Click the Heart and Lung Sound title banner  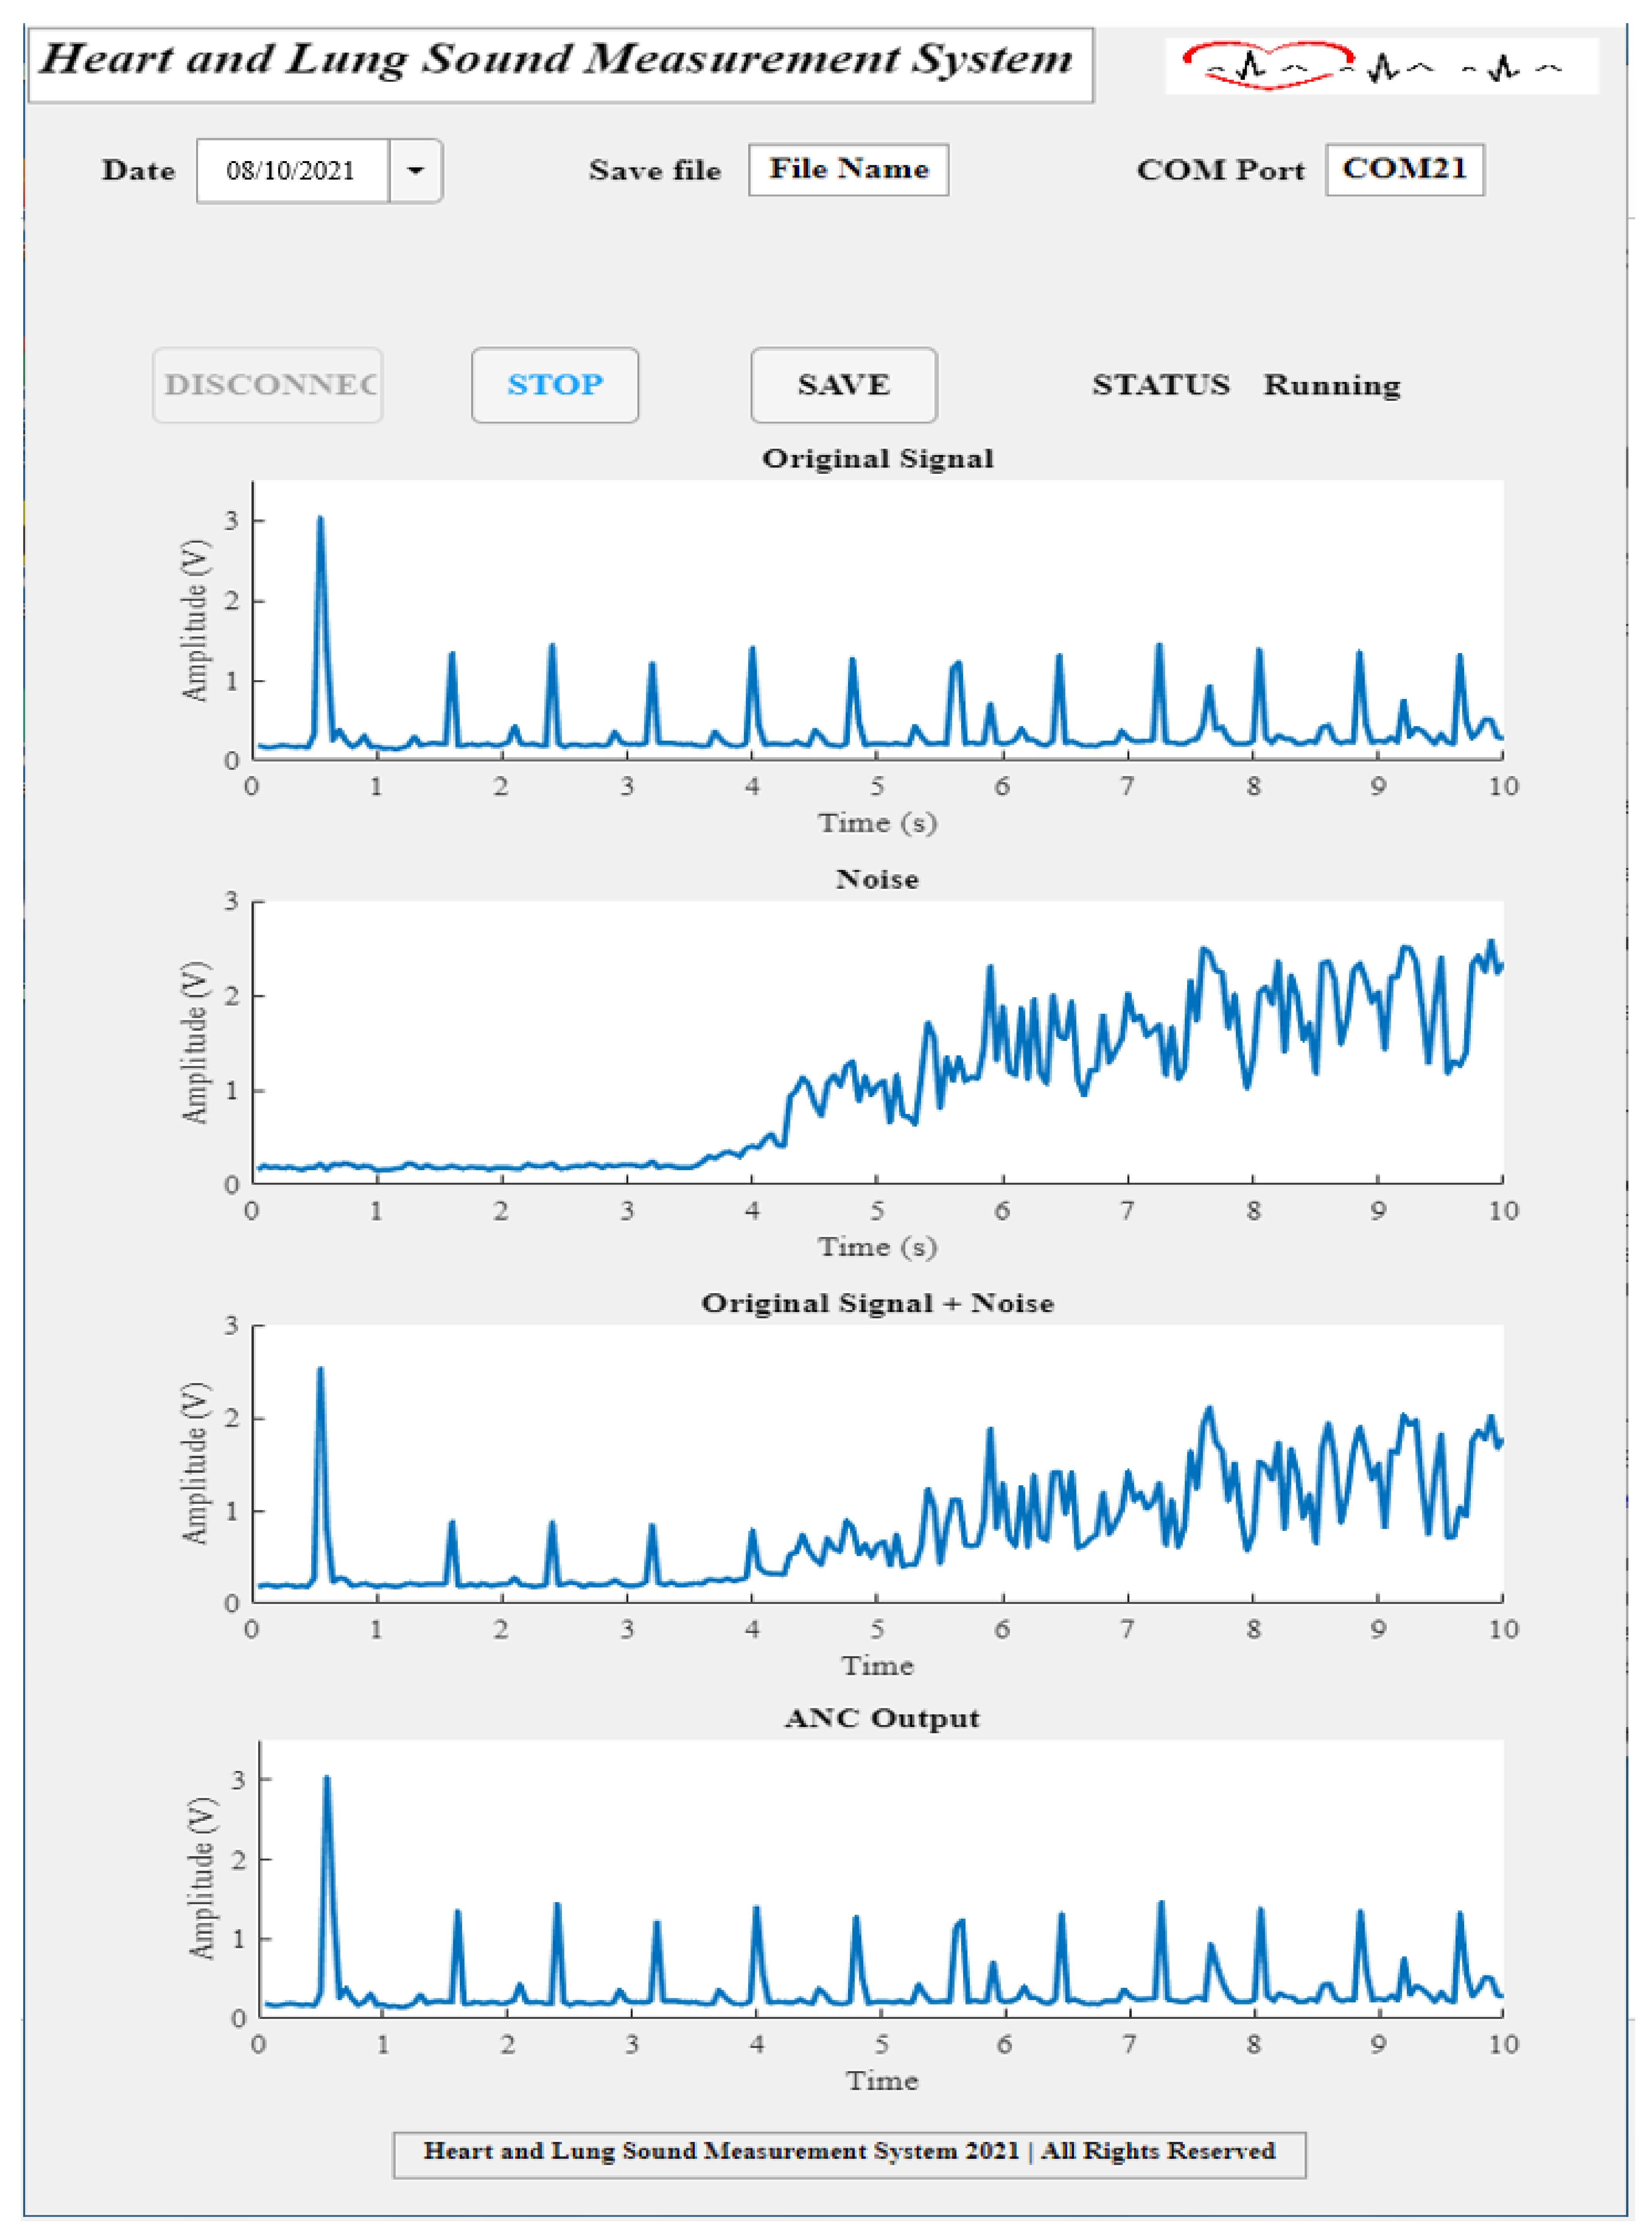click(560, 64)
